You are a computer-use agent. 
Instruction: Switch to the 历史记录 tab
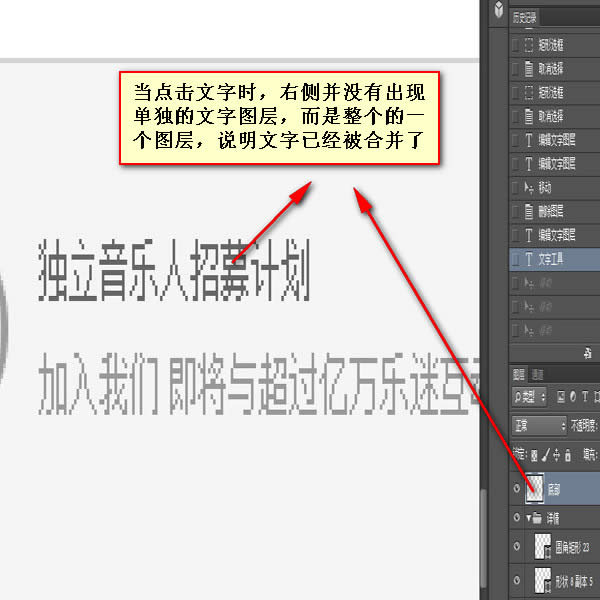pos(525,18)
